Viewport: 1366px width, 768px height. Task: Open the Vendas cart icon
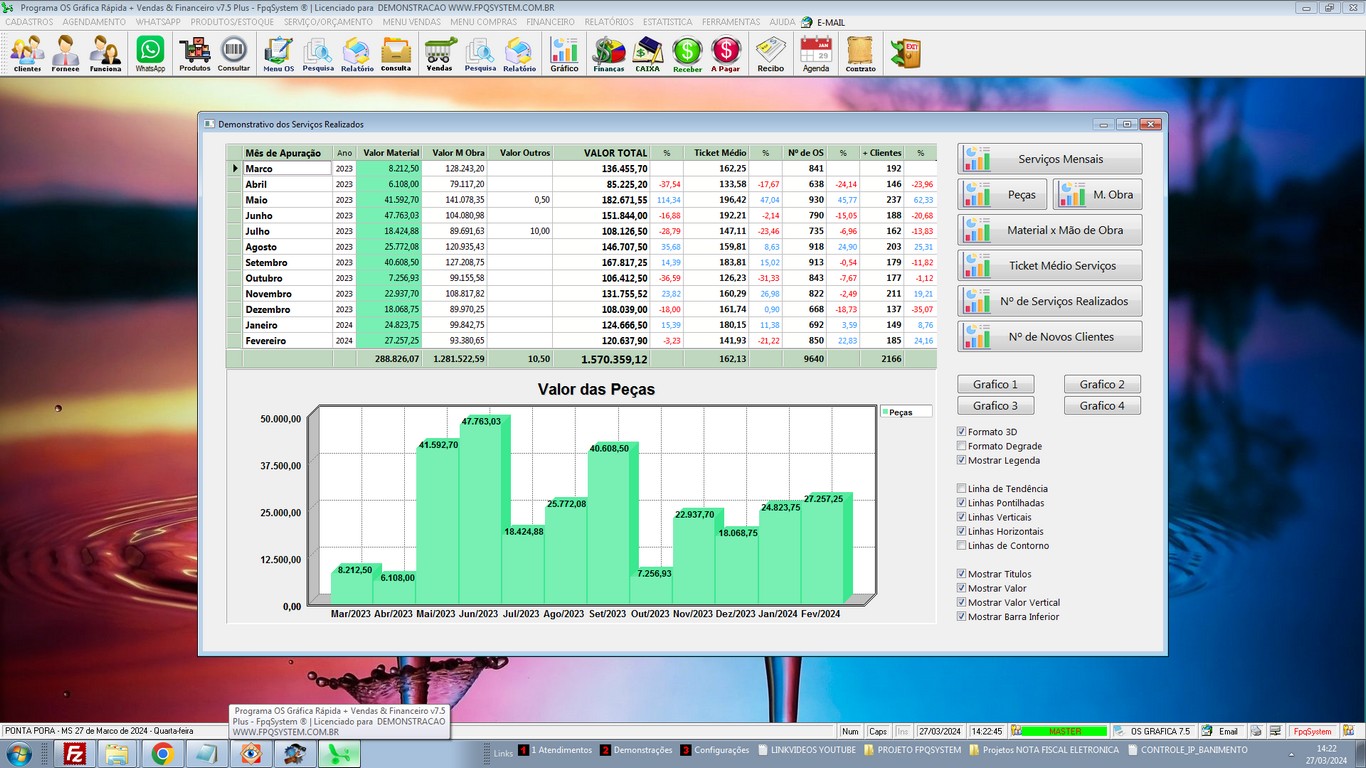coord(440,53)
